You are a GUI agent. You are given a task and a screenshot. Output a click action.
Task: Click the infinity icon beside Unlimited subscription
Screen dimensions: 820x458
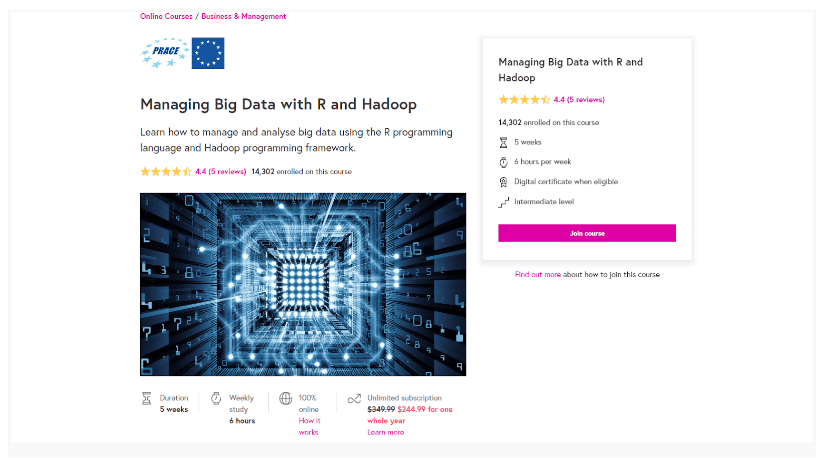point(354,398)
